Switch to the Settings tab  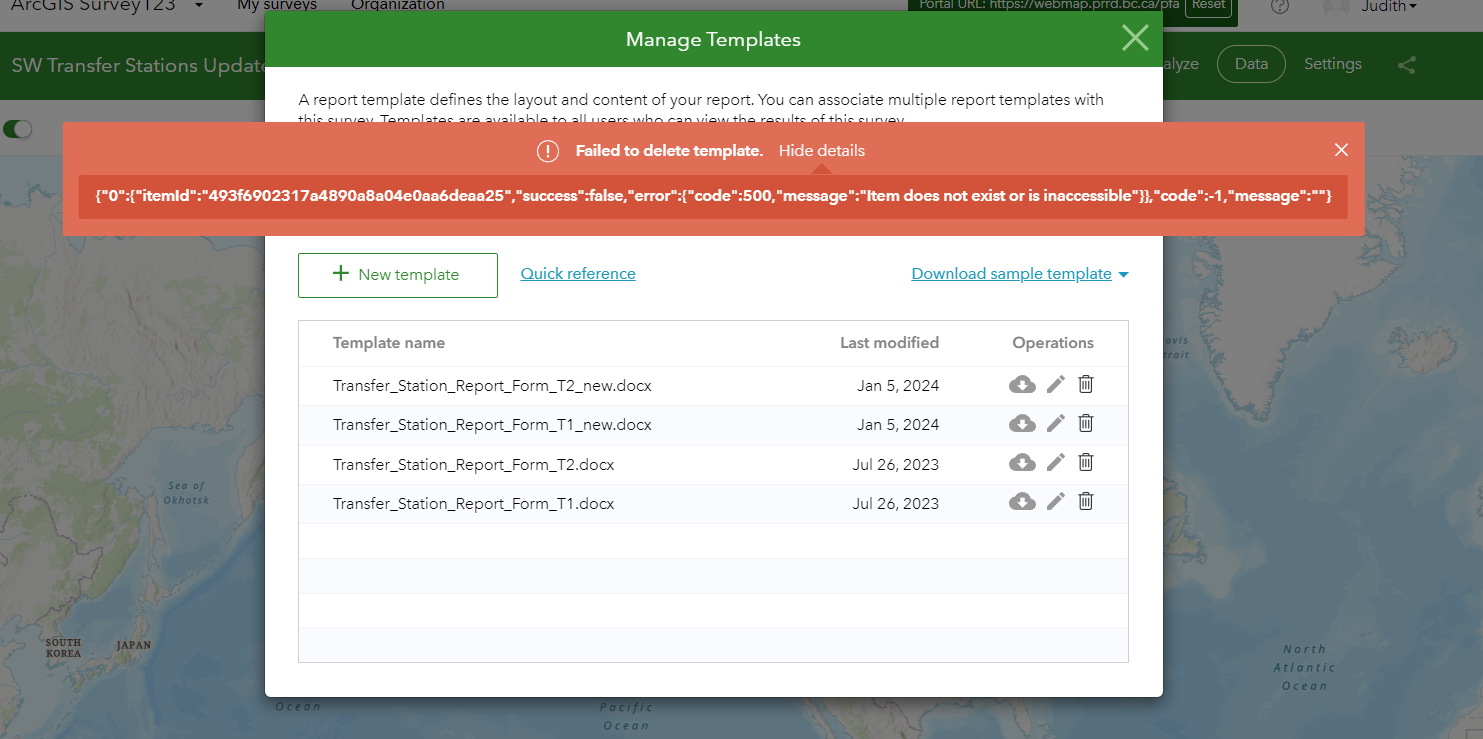[x=1333, y=63]
